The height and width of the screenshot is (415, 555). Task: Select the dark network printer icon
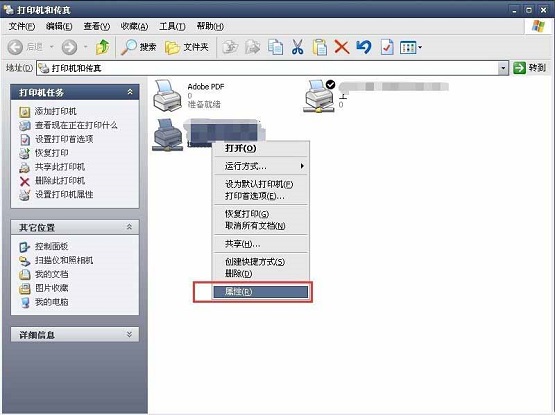[x=167, y=135]
